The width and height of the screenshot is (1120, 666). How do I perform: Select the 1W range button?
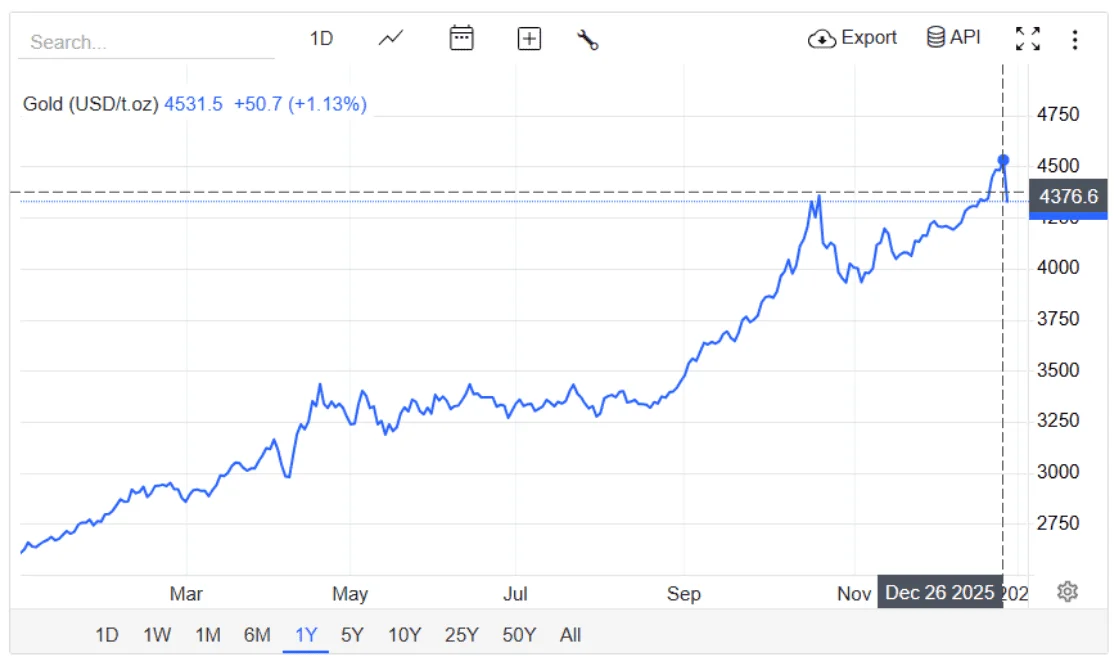click(x=156, y=634)
